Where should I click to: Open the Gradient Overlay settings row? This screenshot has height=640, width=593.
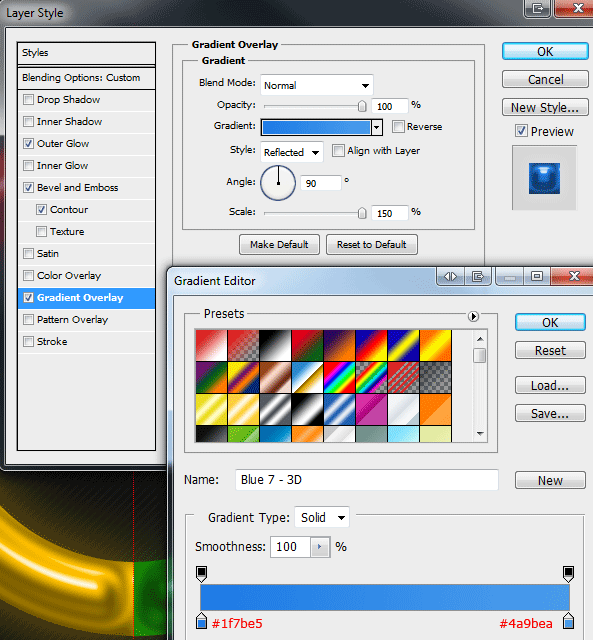tap(87, 298)
